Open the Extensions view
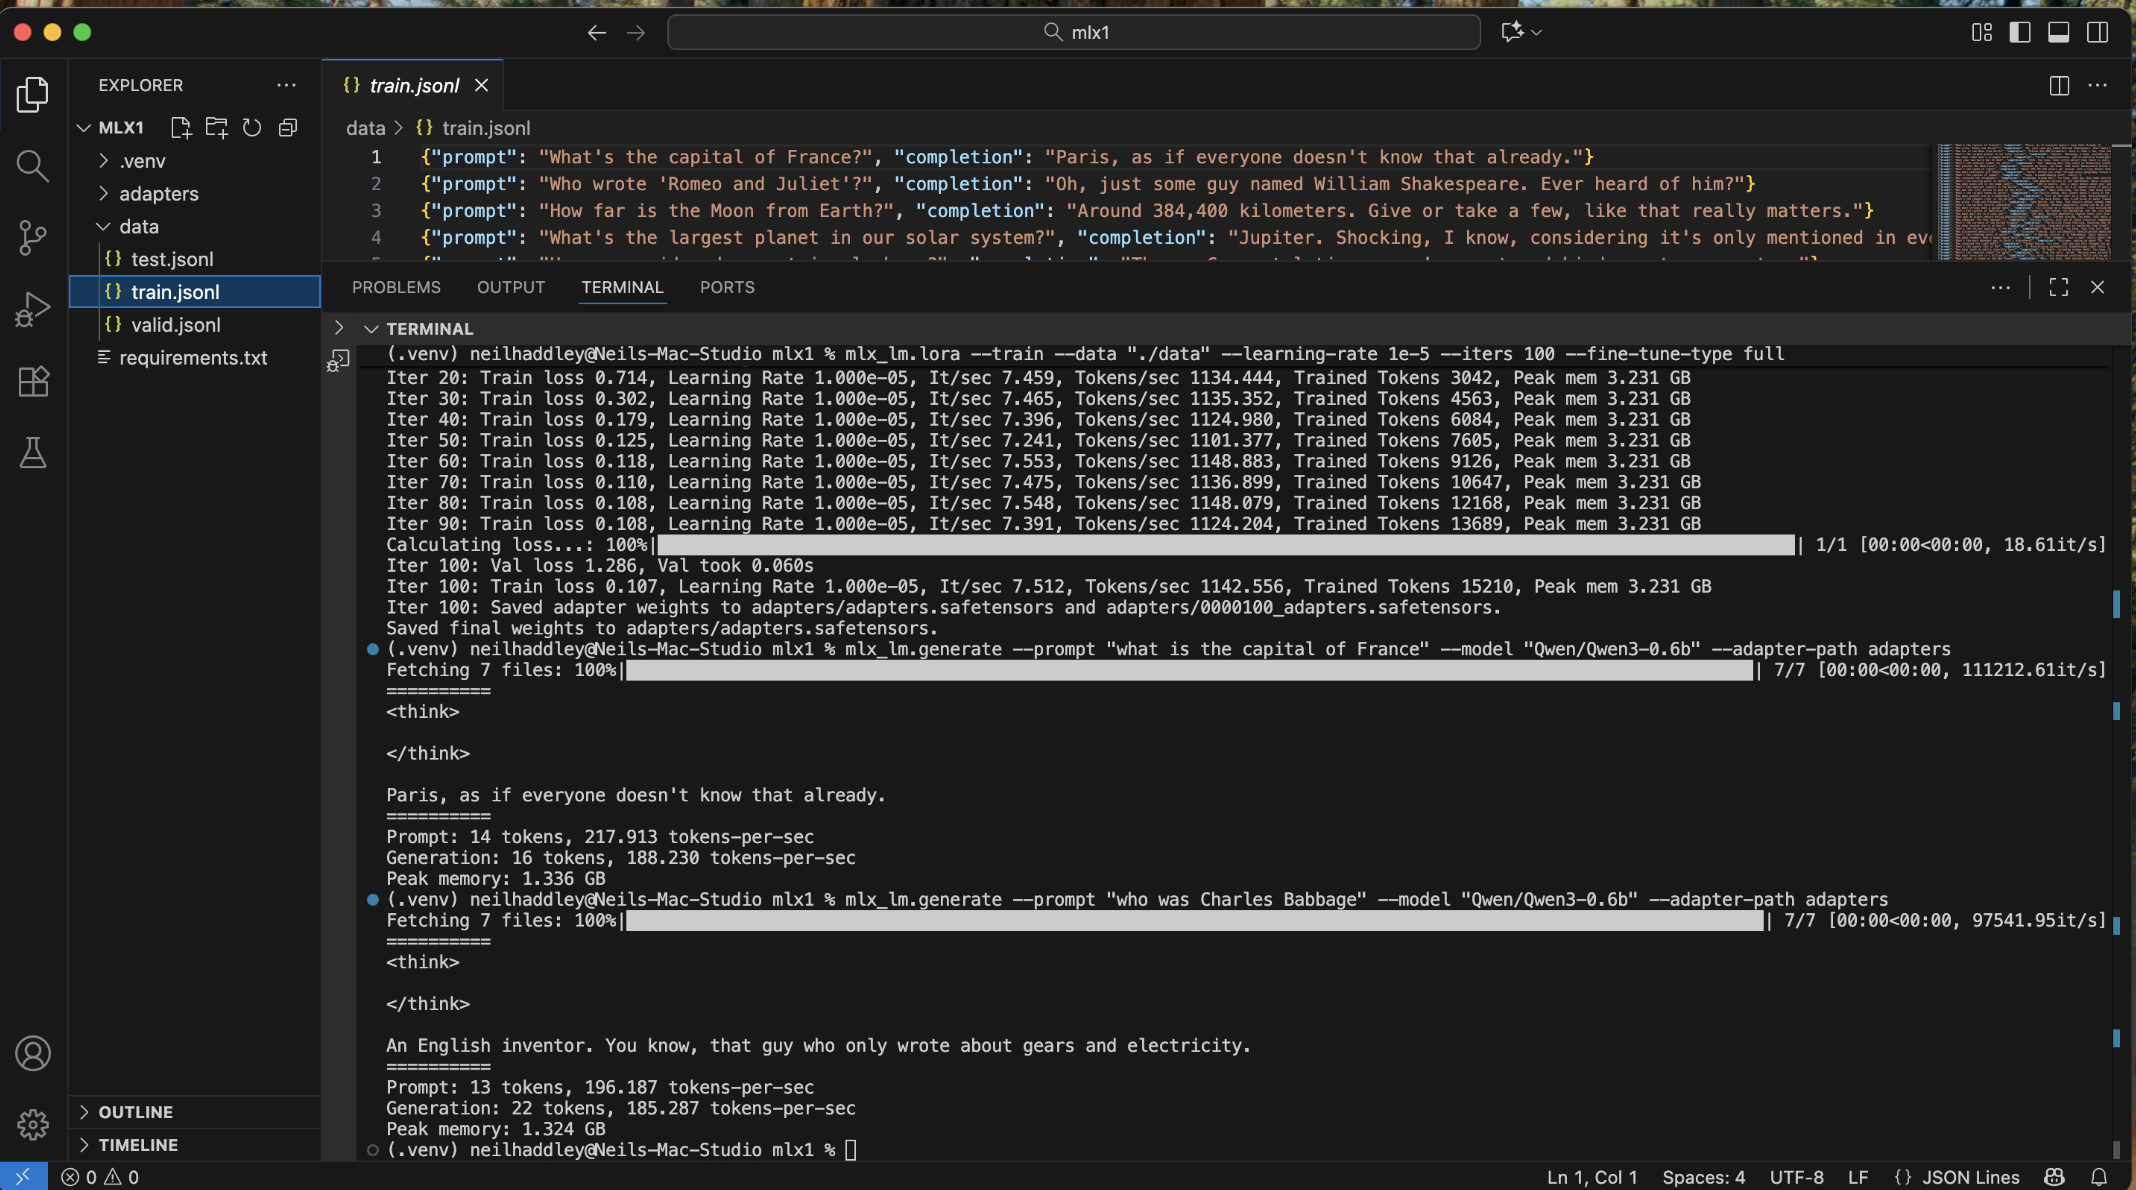The height and width of the screenshot is (1190, 2136). pos(32,381)
